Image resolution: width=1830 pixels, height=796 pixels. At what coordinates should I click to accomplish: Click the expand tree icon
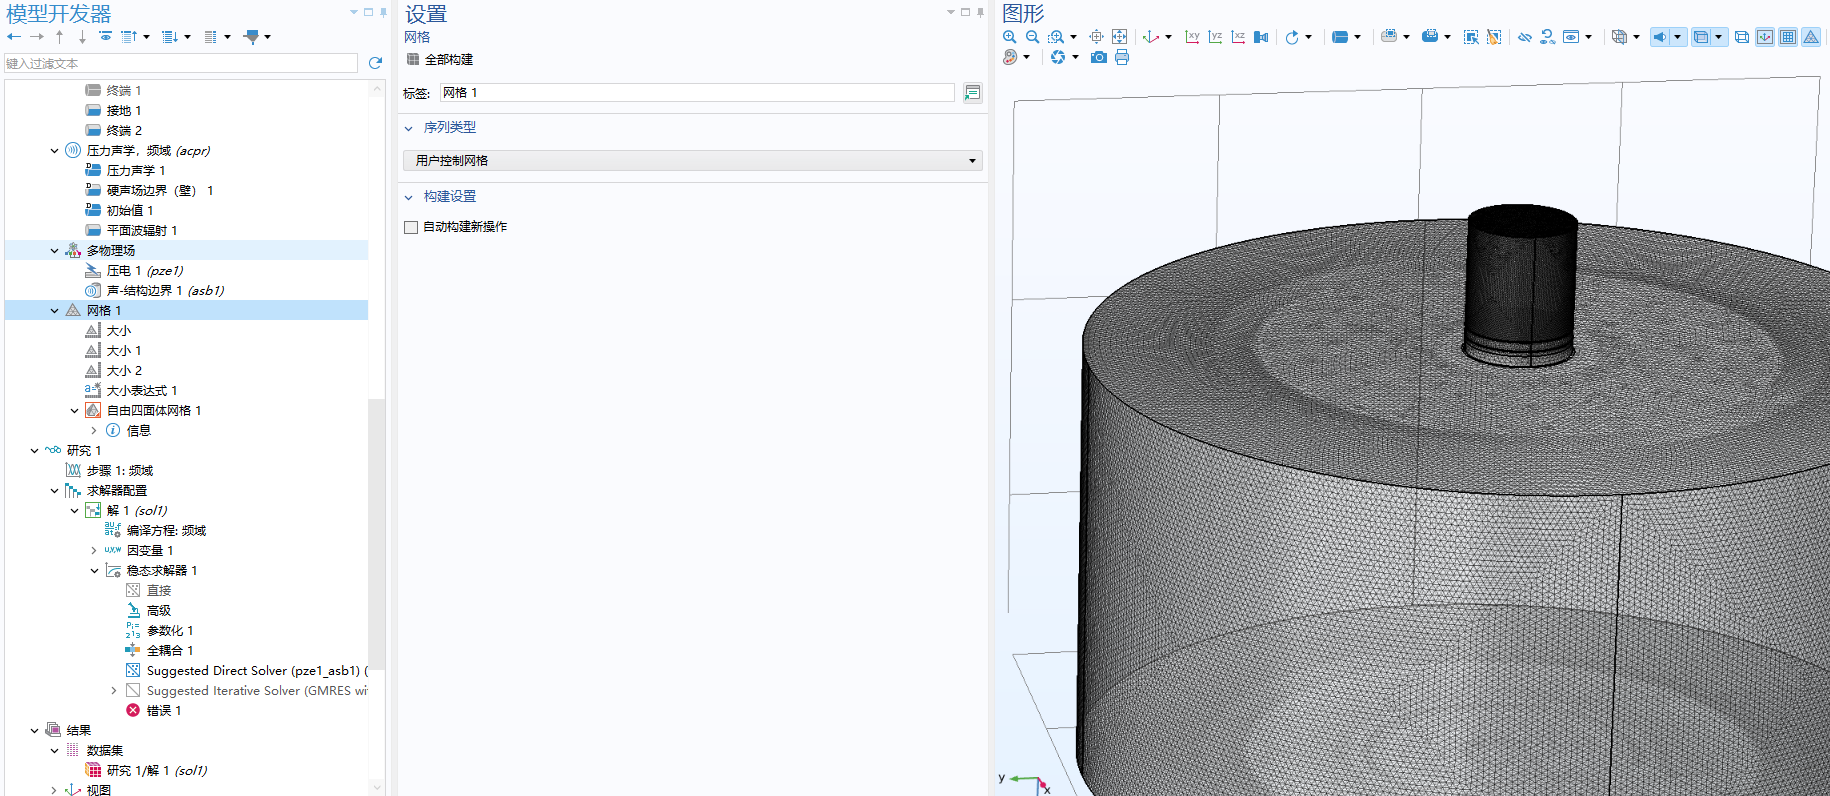tap(169, 37)
